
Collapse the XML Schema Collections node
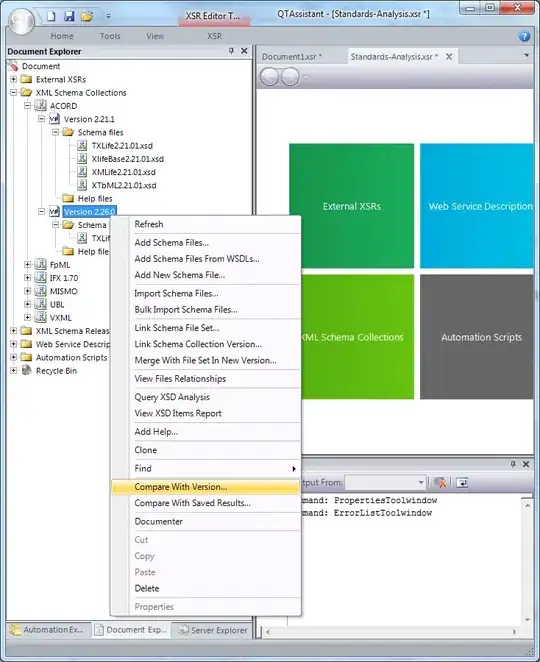(14, 92)
